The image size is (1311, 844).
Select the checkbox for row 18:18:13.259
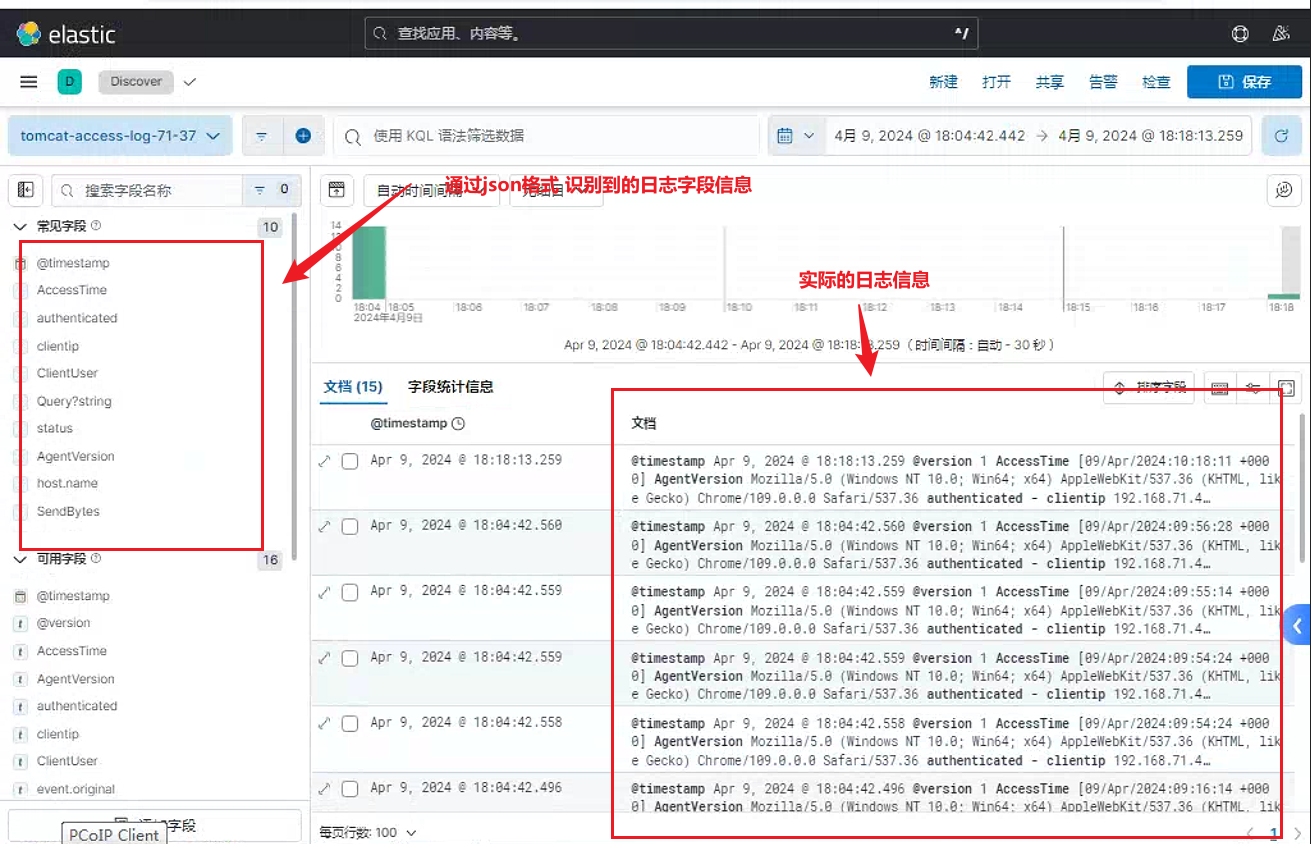pyautogui.click(x=350, y=461)
